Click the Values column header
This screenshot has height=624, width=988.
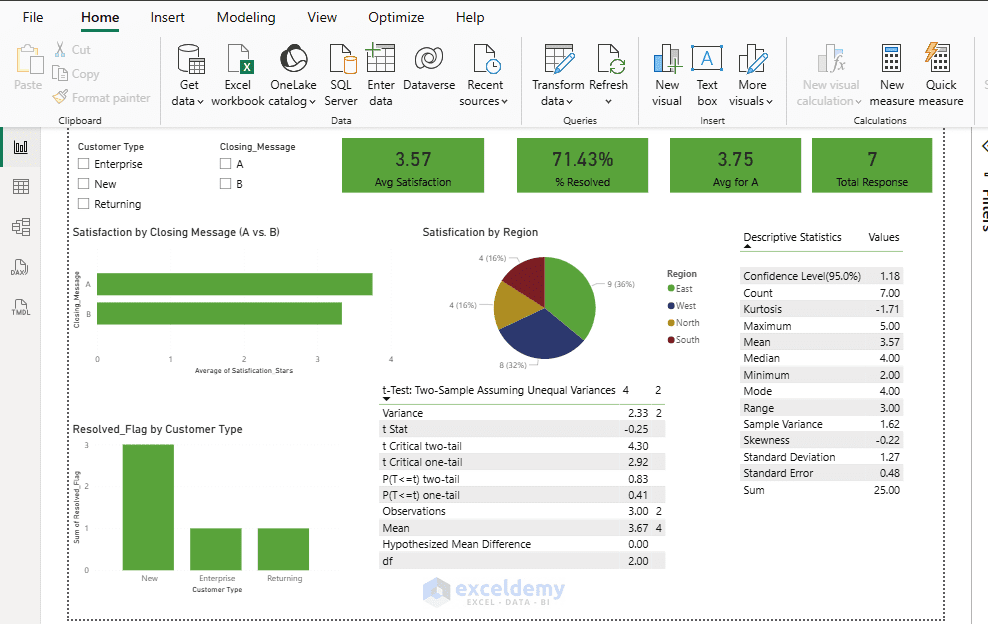[883, 237]
